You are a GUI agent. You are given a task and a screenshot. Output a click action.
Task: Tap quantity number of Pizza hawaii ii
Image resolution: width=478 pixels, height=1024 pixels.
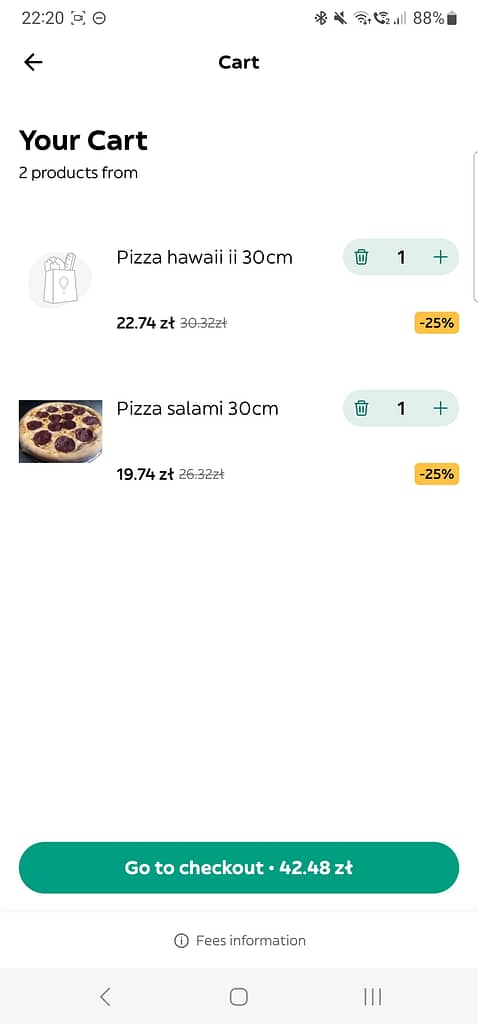point(401,257)
